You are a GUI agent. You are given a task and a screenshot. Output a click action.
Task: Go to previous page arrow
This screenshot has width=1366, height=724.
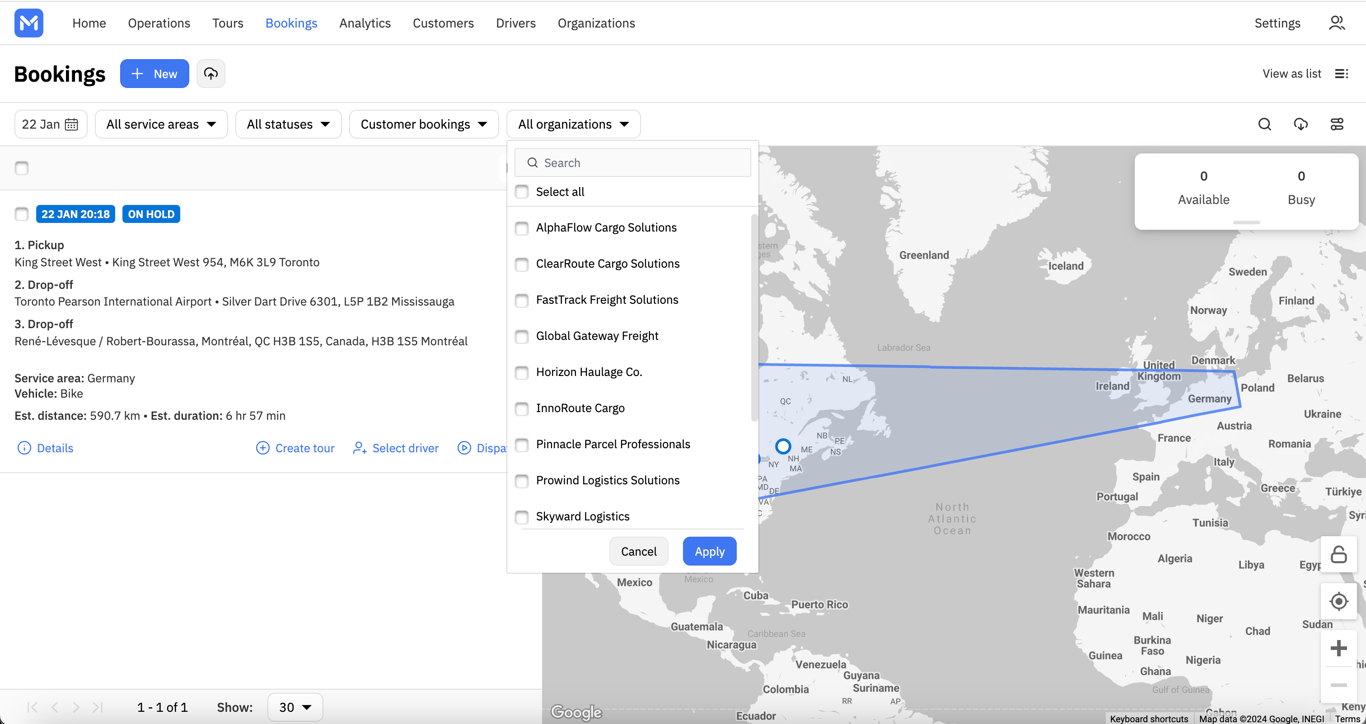click(55, 707)
